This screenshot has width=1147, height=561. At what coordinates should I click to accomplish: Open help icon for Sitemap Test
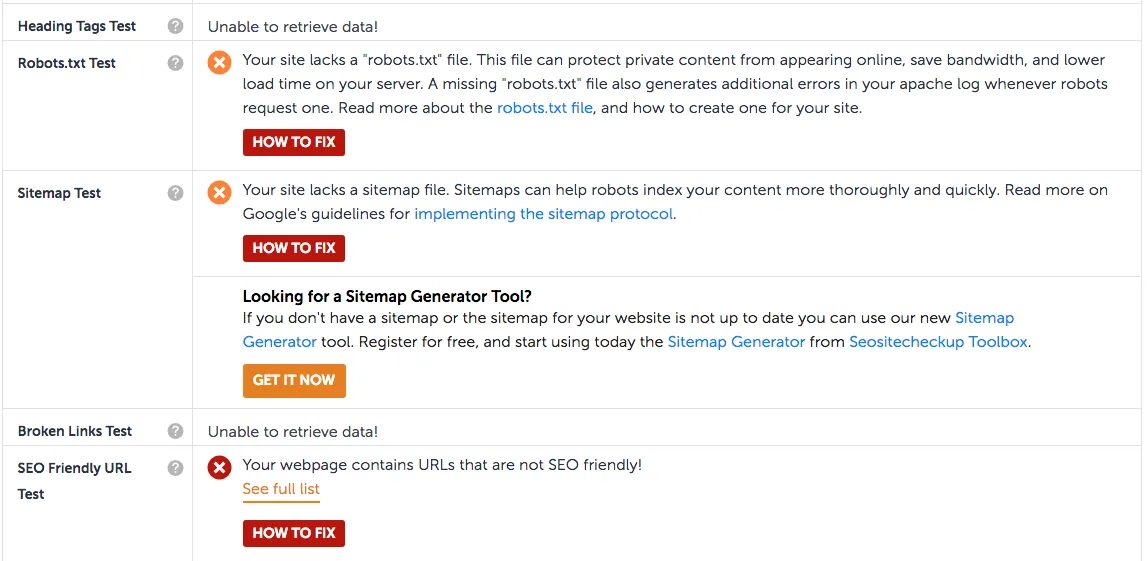coord(175,193)
